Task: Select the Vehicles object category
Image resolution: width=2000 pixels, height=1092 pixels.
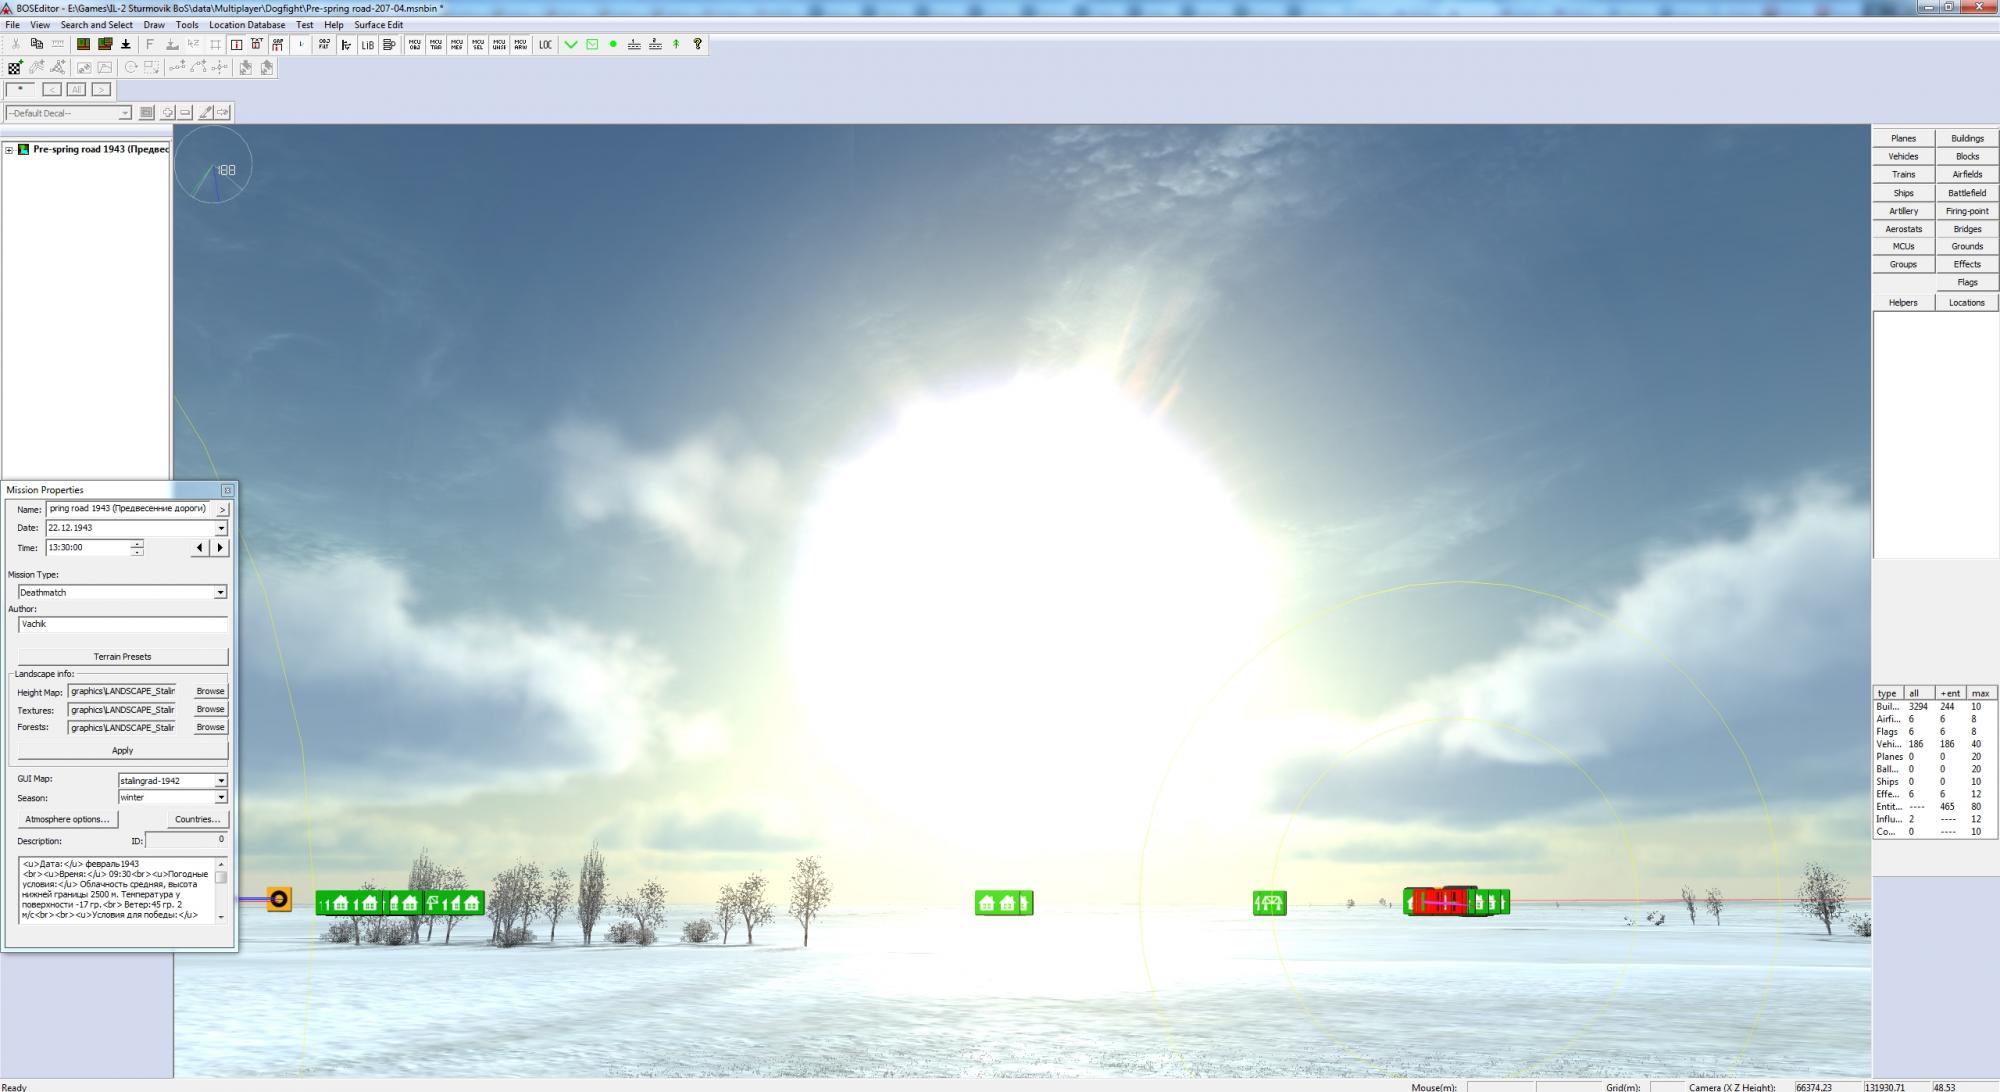Action: 1903,157
